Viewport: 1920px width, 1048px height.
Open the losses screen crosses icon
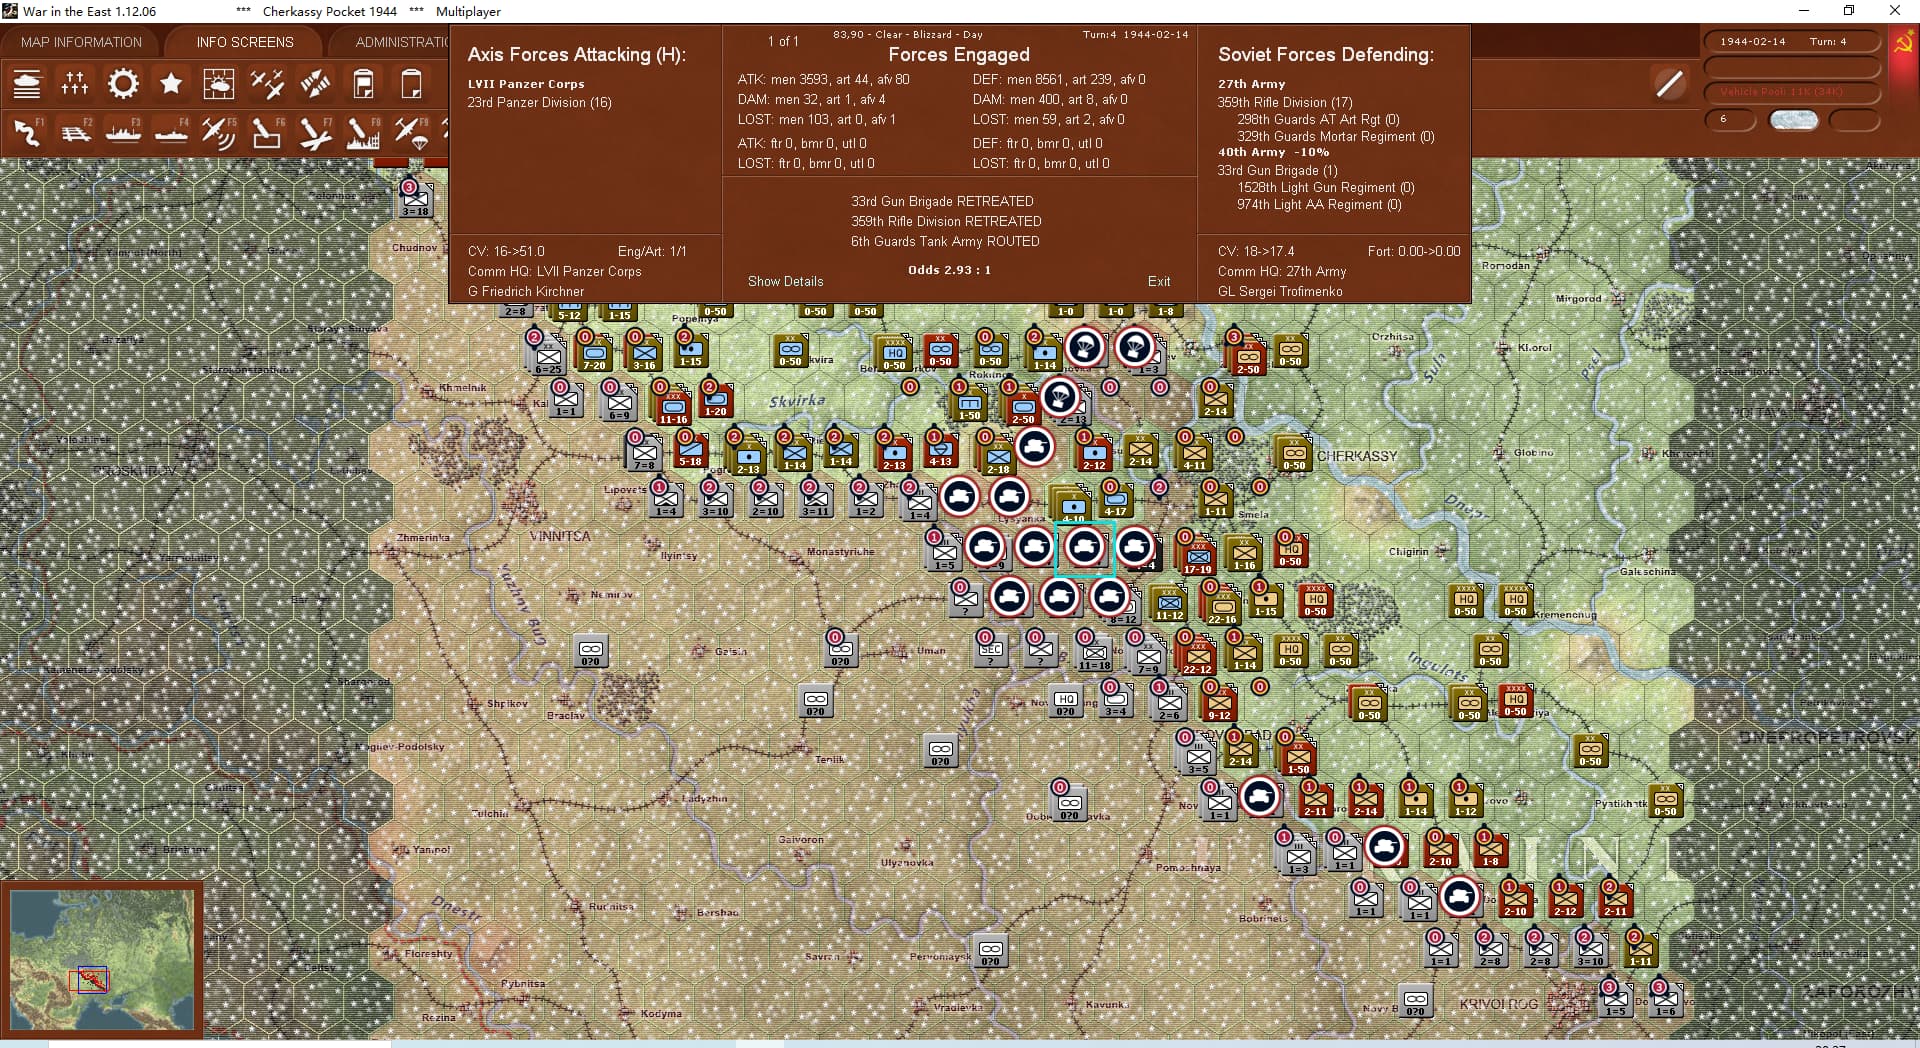[75, 84]
